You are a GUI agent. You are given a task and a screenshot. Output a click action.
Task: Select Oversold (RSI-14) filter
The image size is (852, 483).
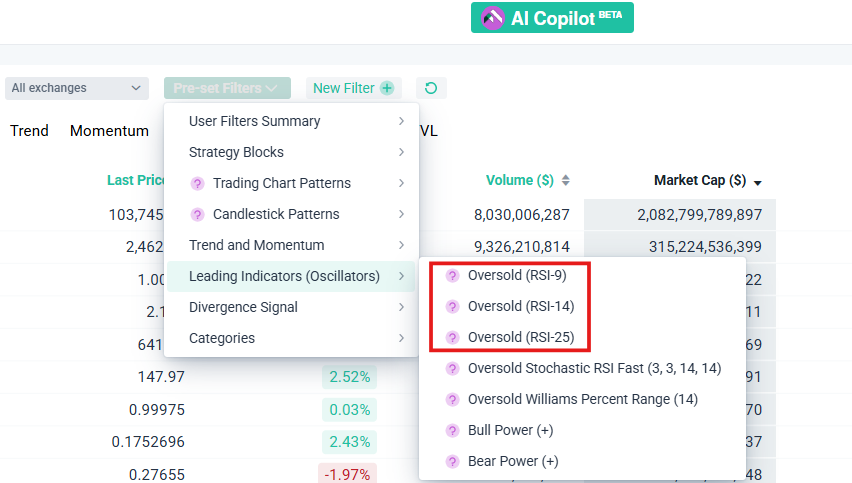pyautogui.click(x=521, y=307)
